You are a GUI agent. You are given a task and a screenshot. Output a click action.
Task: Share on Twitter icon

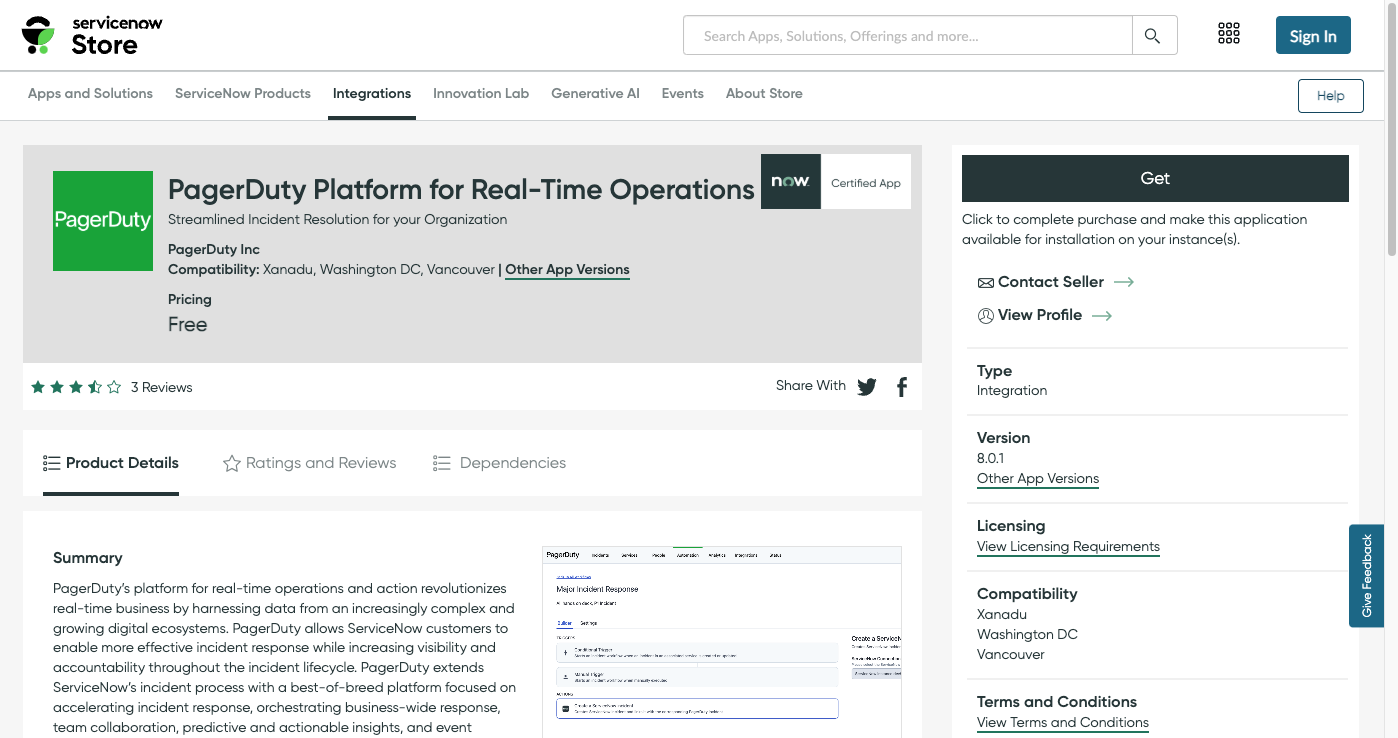[x=867, y=387]
